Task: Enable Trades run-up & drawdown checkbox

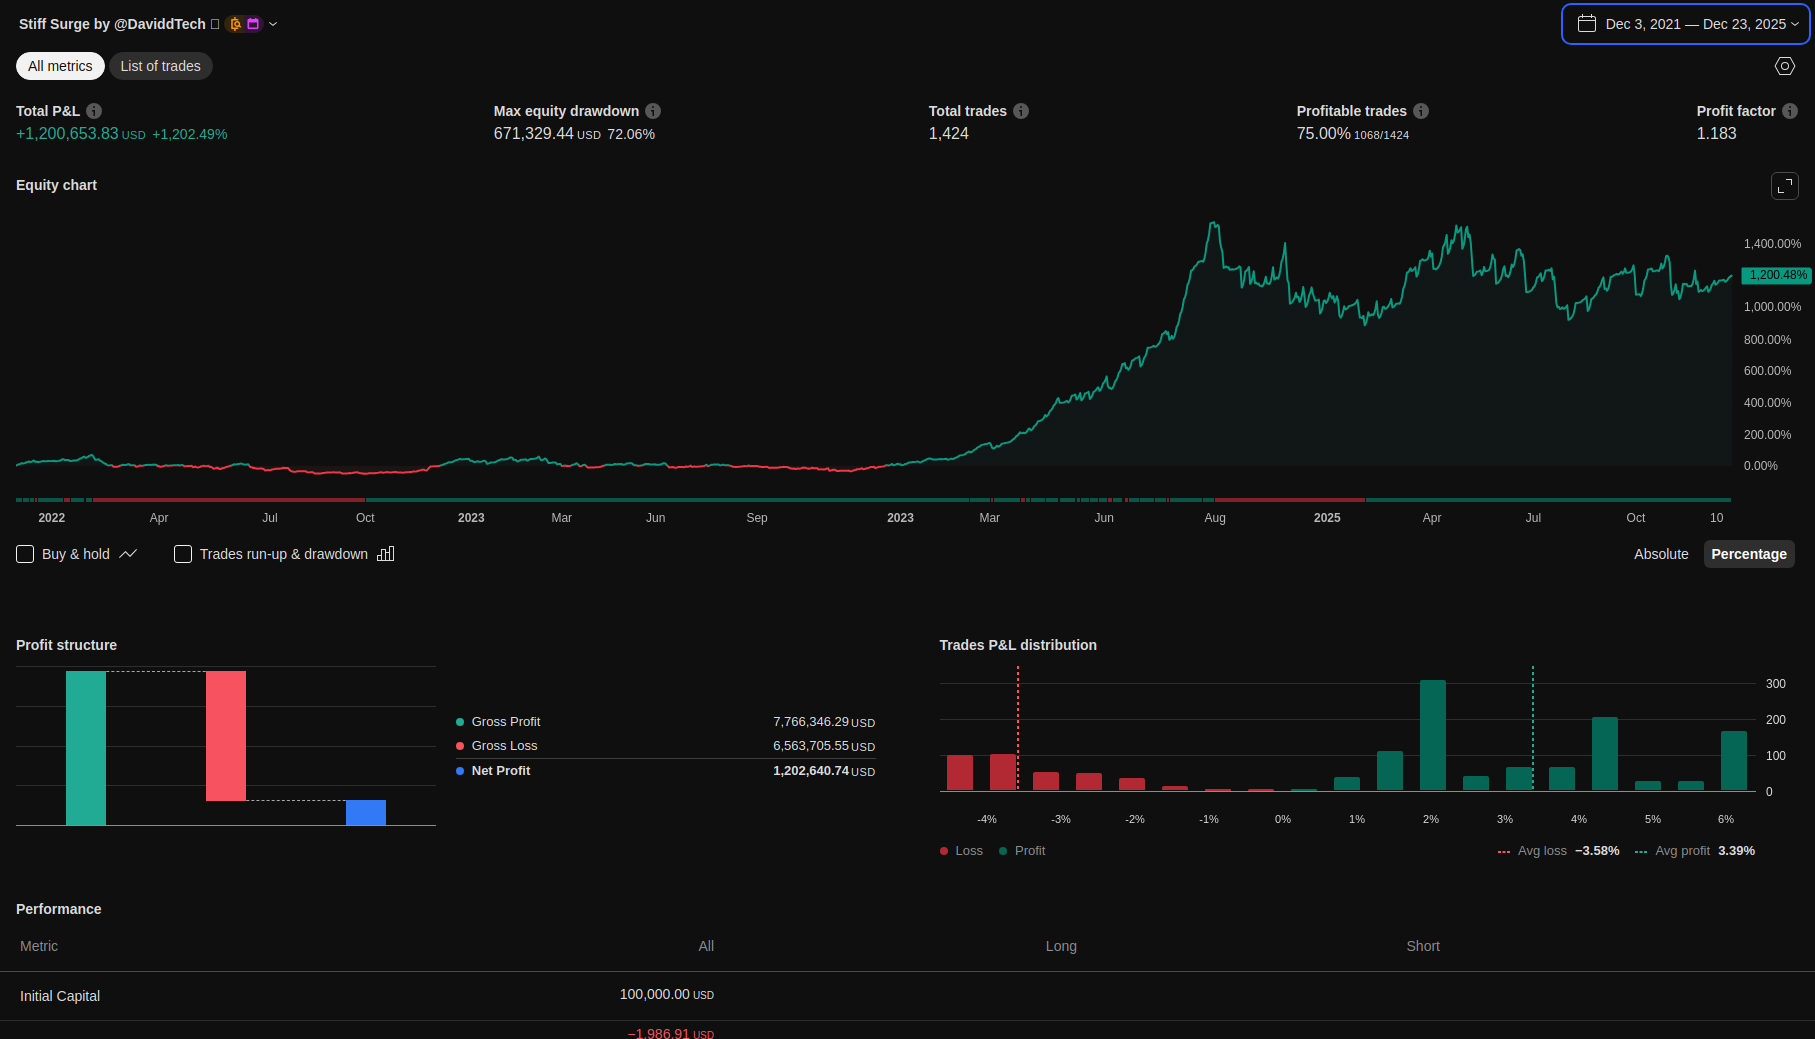Action: (183, 554)
